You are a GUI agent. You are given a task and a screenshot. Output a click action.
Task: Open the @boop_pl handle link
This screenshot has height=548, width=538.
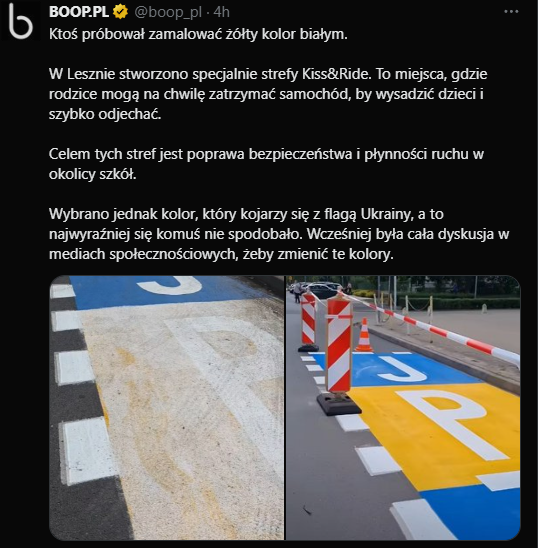(x=168, y=13)
